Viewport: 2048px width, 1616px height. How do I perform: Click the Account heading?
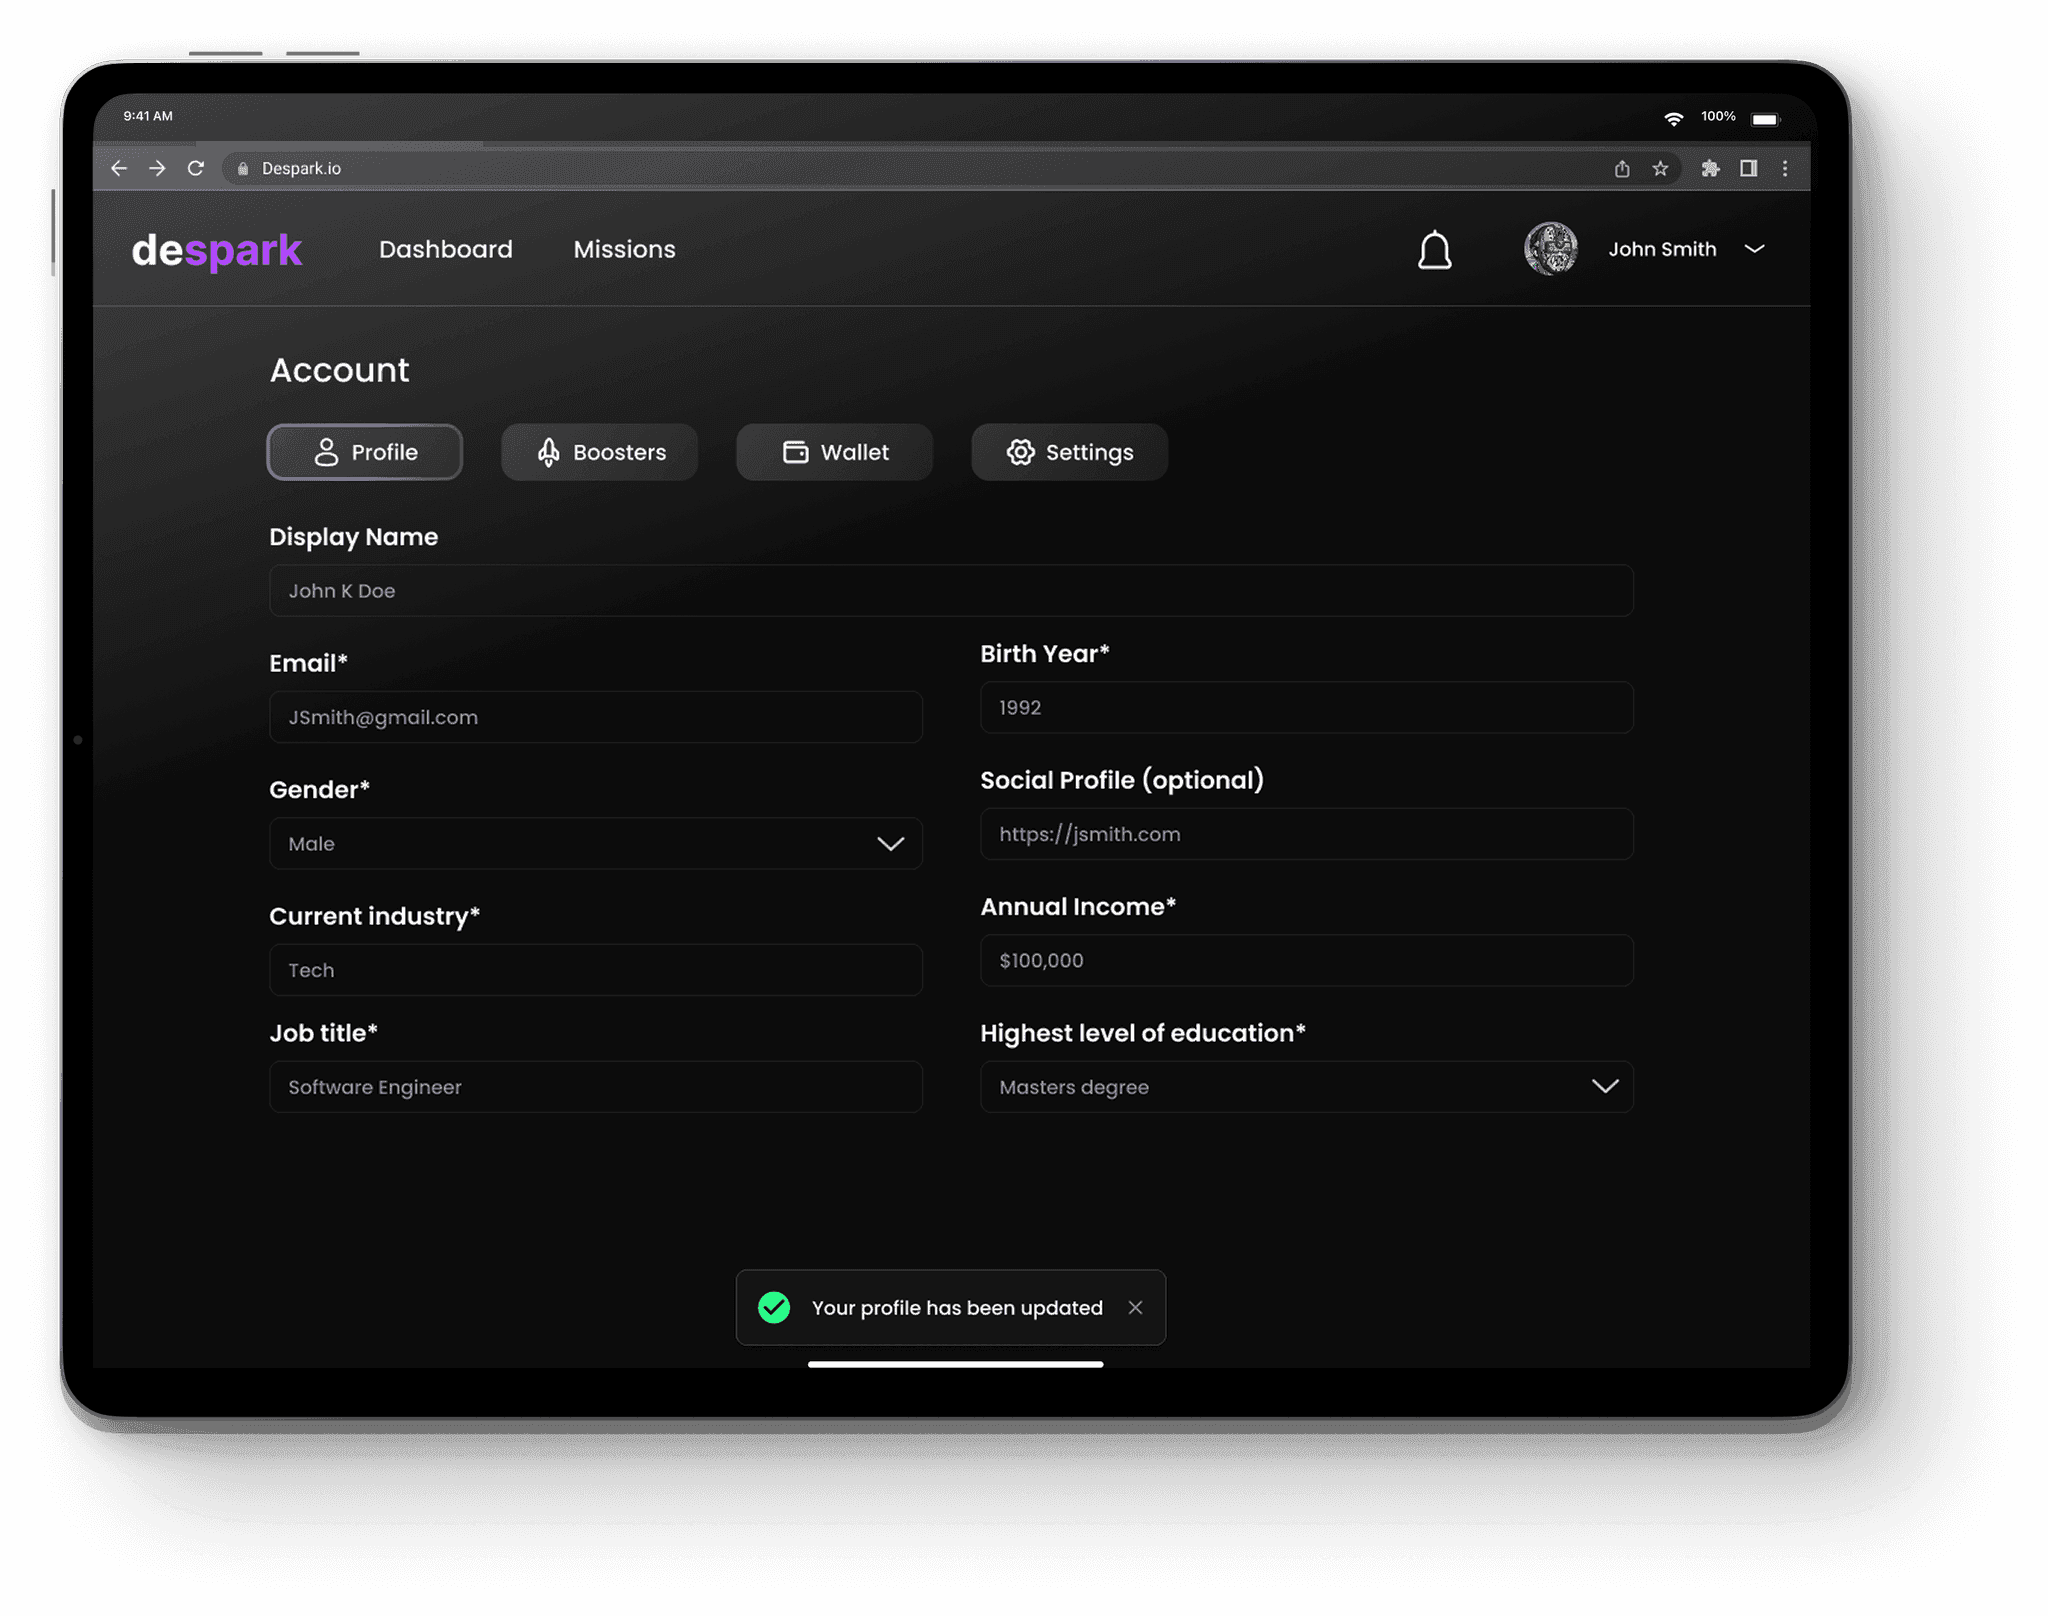click(339, 371)
